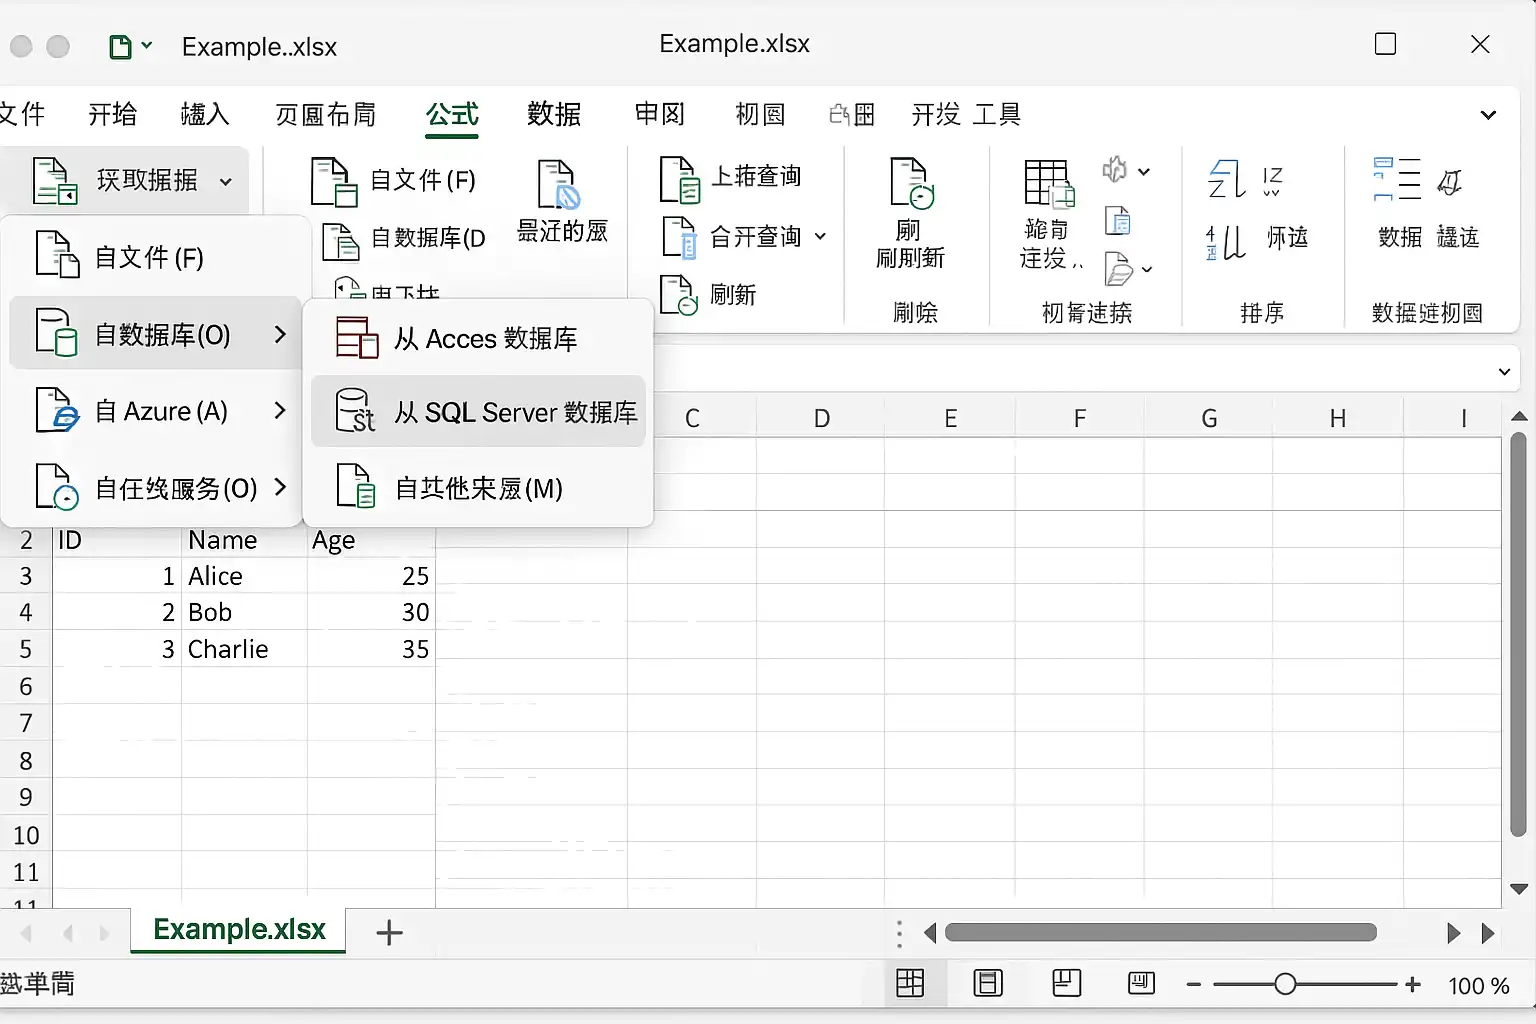Click the zoom out minus icon
Screen dimensions: 1536x1024
coord(1193,985)
